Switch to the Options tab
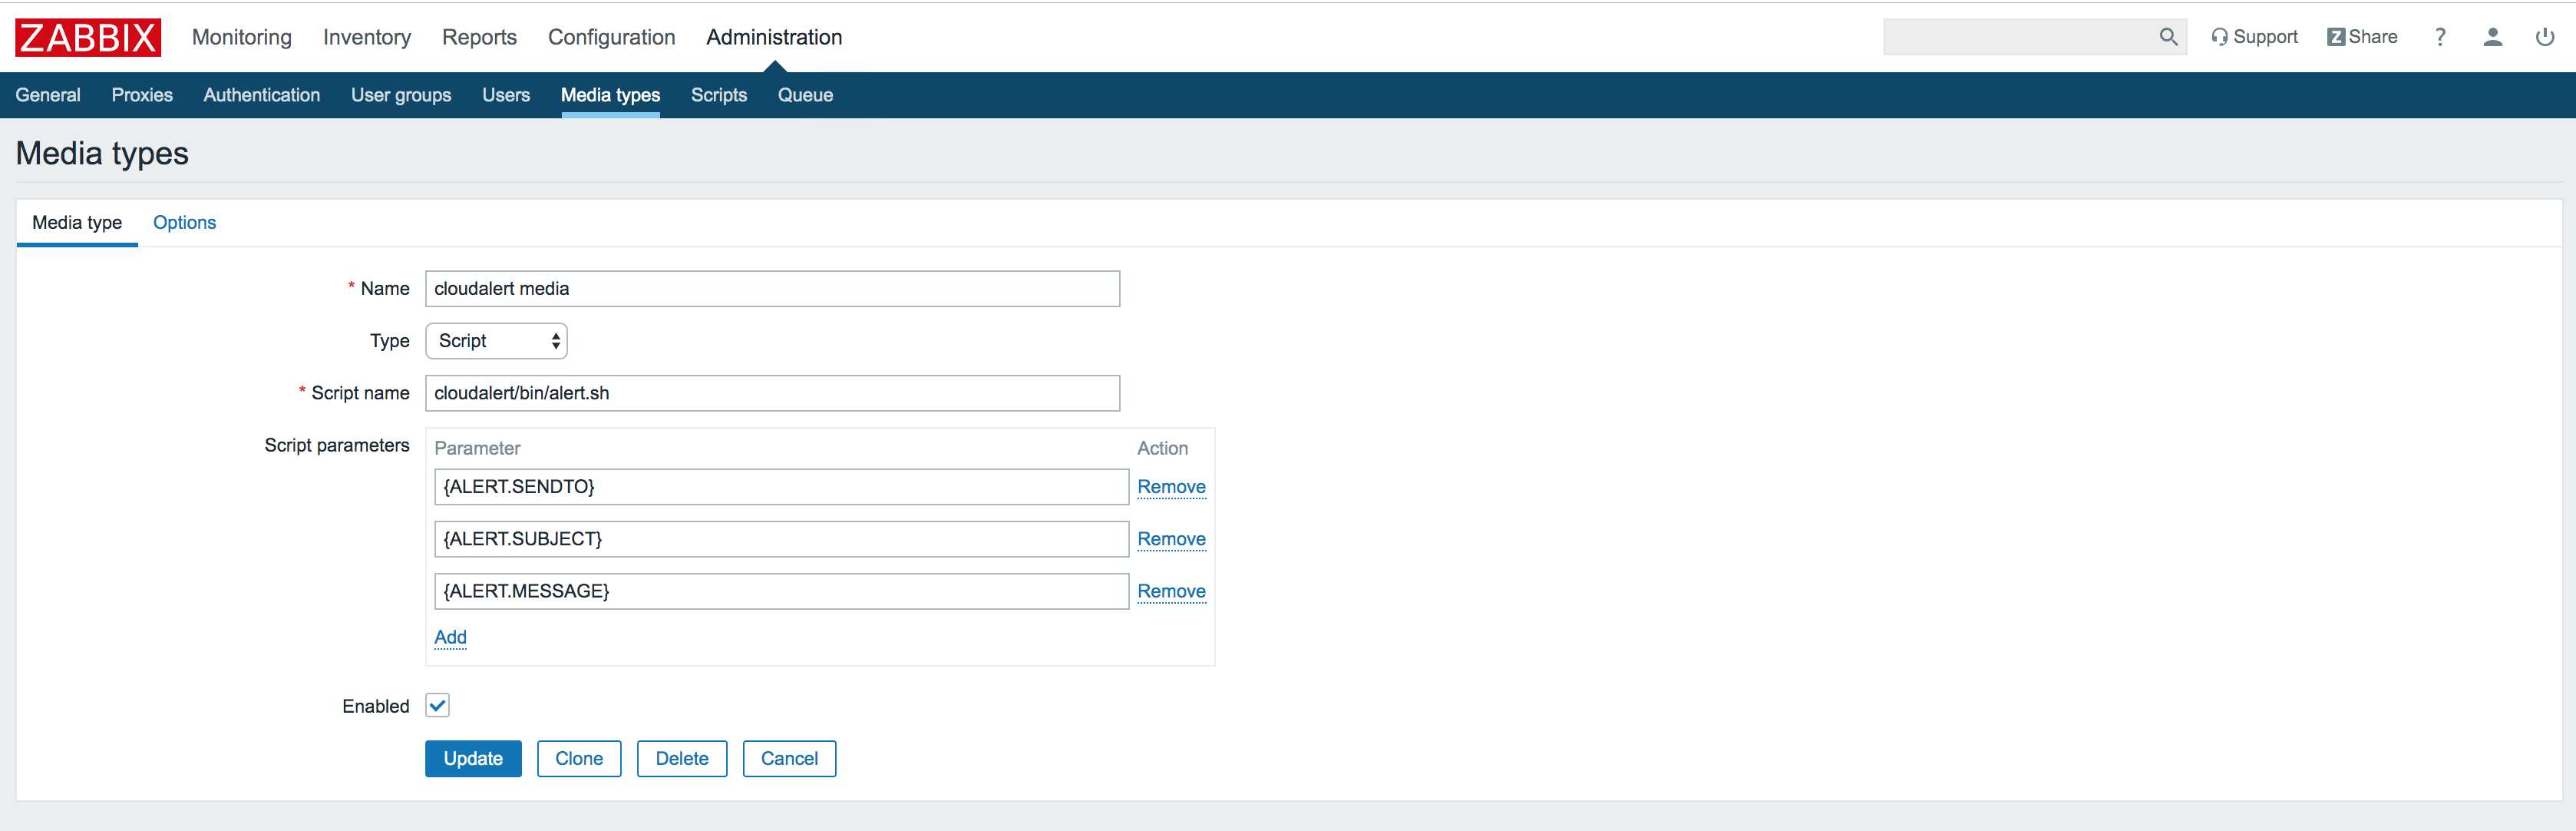 tap(184, 222)
